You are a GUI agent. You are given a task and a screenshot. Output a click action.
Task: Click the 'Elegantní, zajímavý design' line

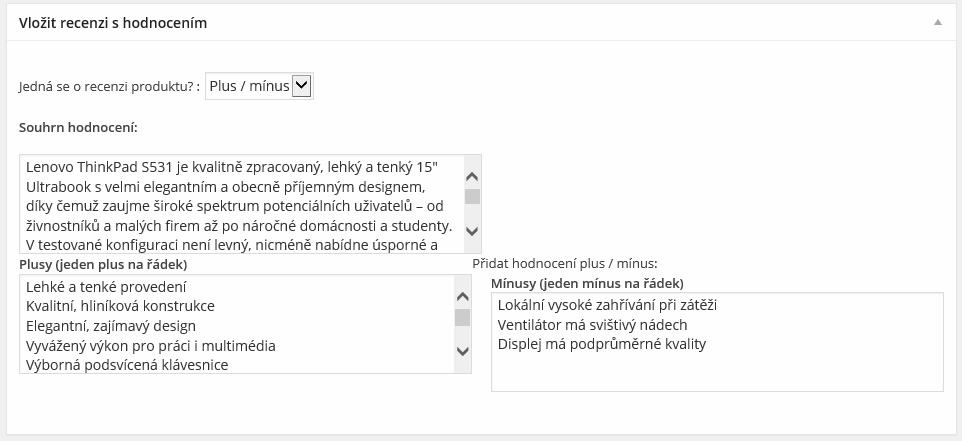[110, 326]
